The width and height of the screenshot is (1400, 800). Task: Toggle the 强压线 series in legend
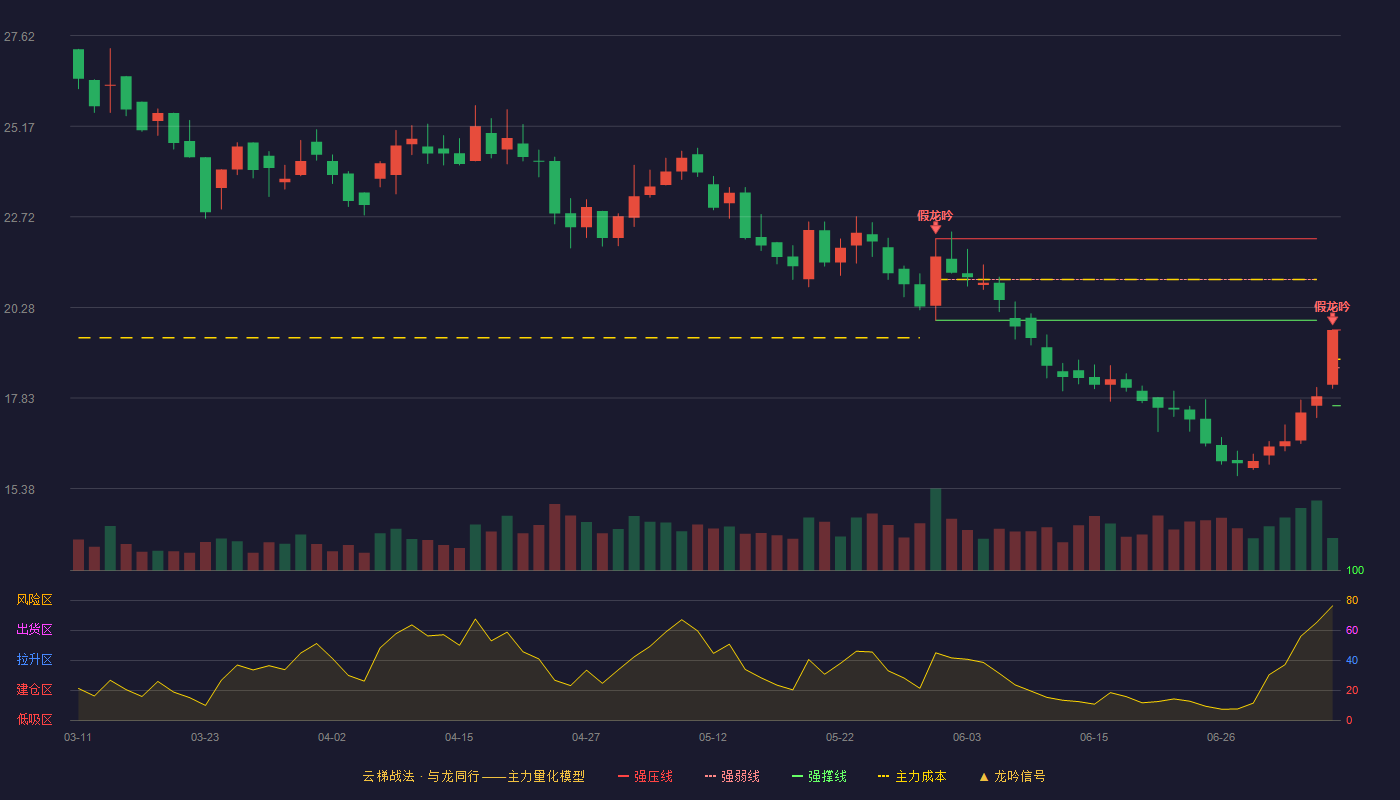[x=653, y=776]
